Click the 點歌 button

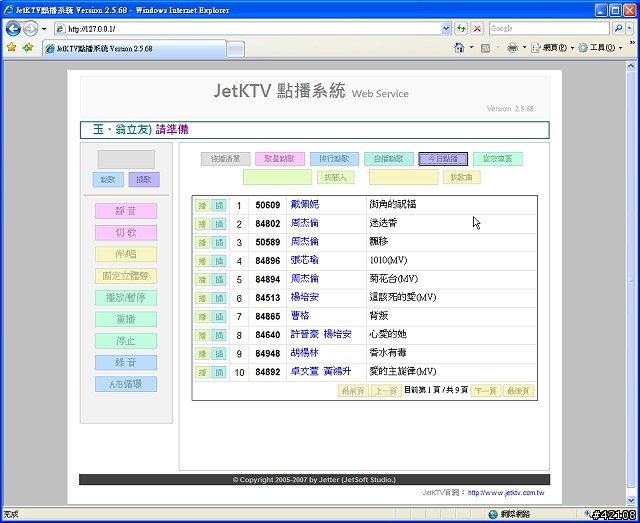click(108, 180)
